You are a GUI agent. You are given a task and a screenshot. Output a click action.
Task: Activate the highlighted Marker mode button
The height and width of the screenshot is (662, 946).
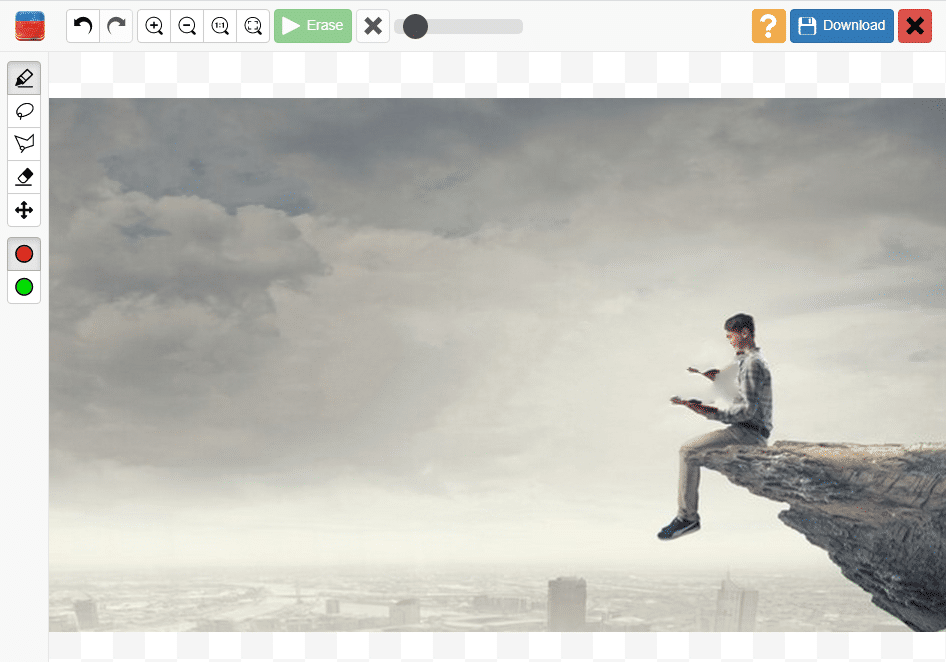[24, 77]
